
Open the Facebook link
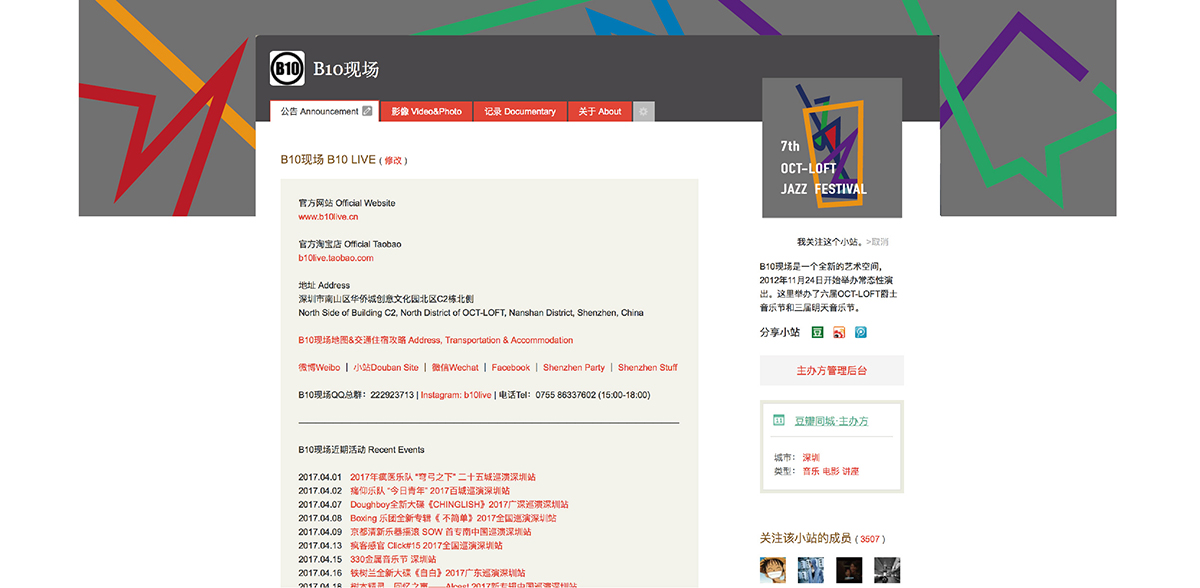coord(511,368)
